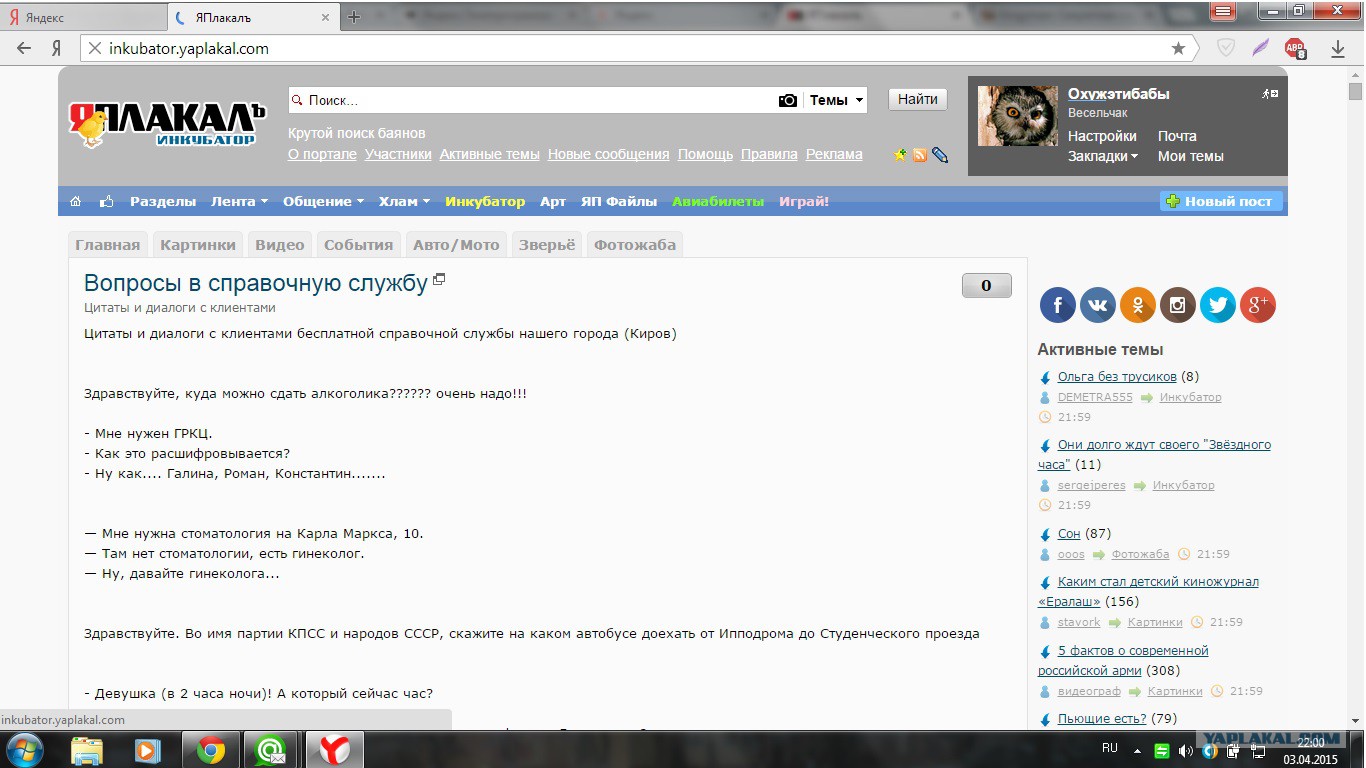
Task: Click the thumbs-up icon in navbar
Action: (106, 201)
